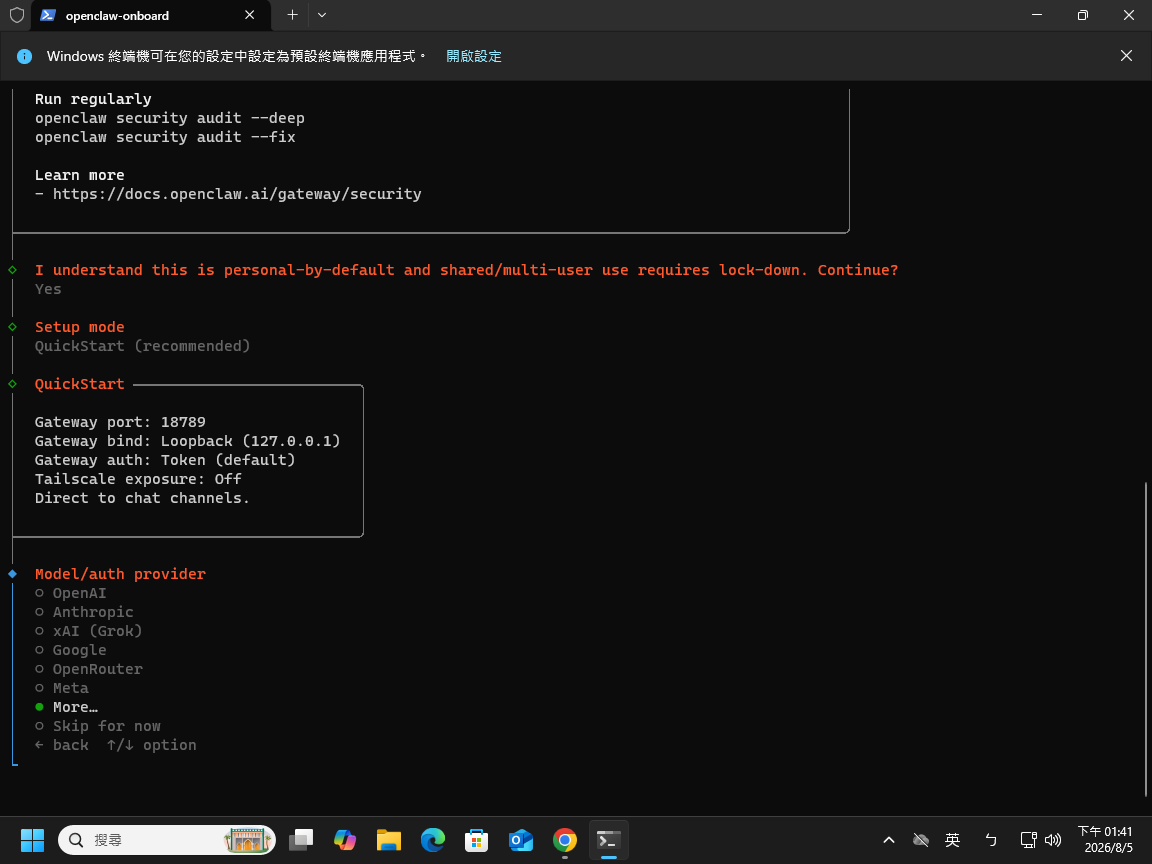Open network status tray icon
This screenshot has height=864, width=1152.
(x=1029, y=840)
